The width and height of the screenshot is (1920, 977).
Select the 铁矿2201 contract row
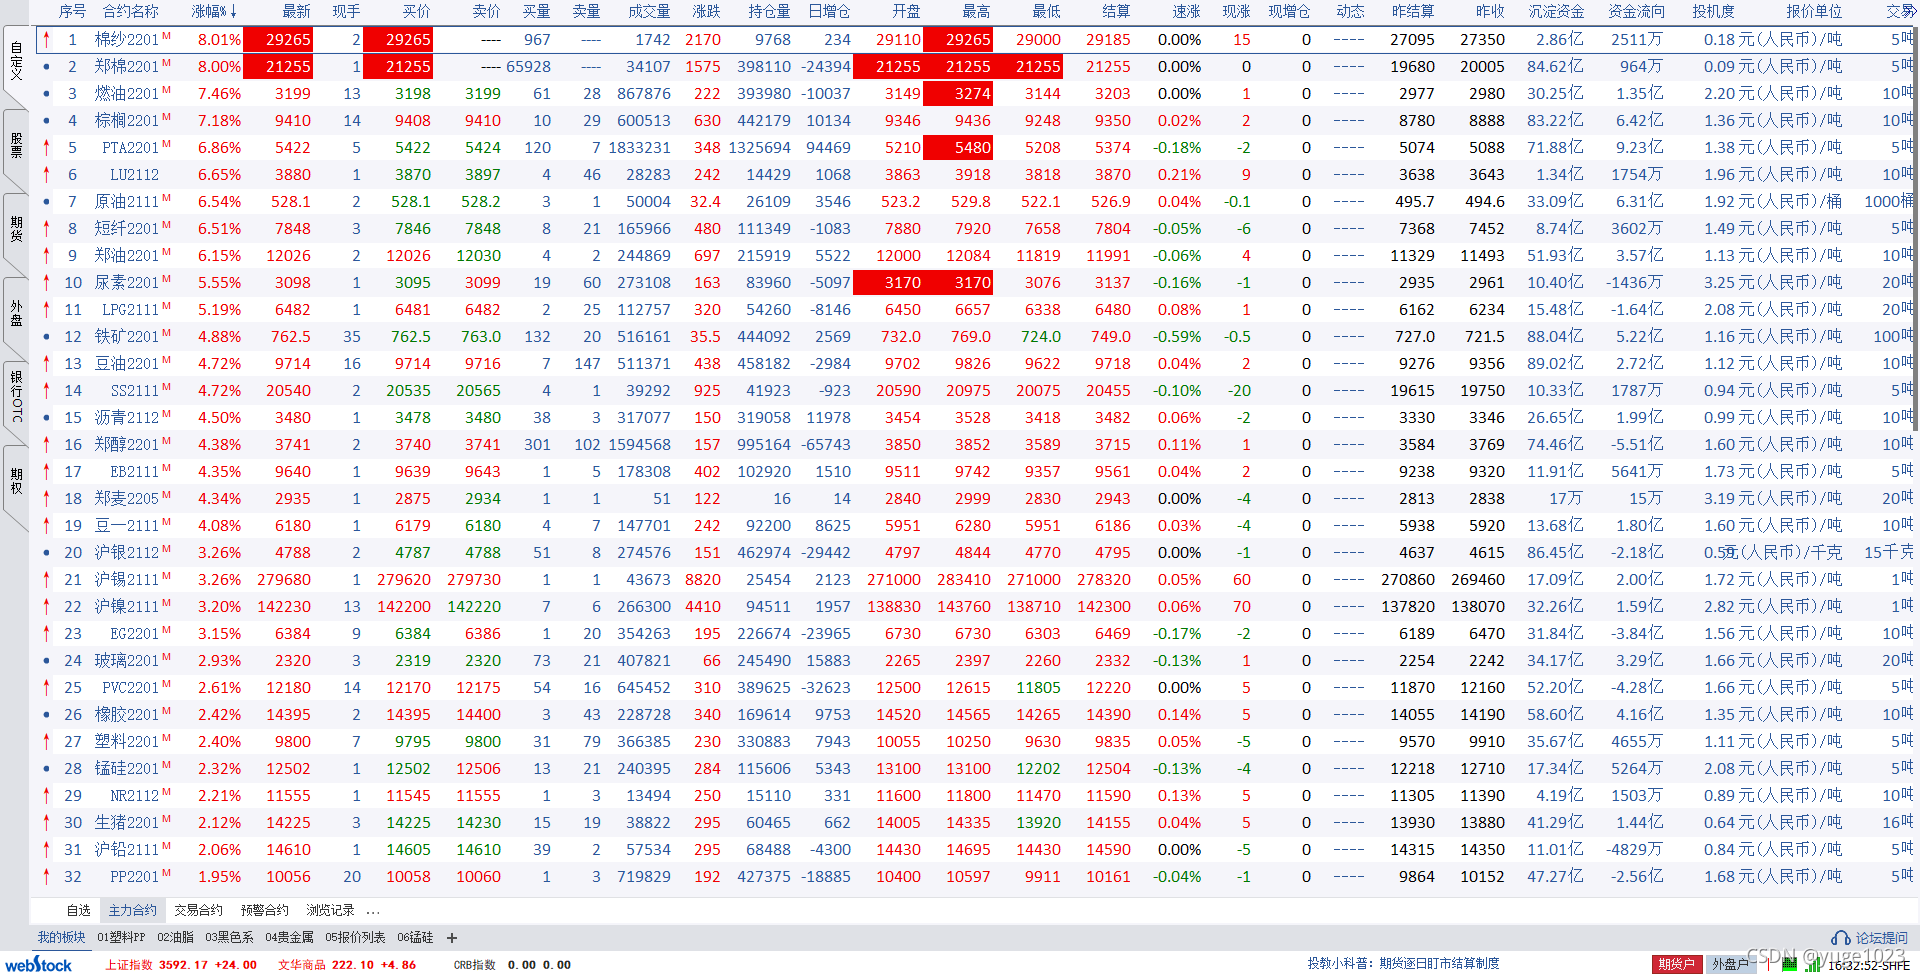click(975, 337)
